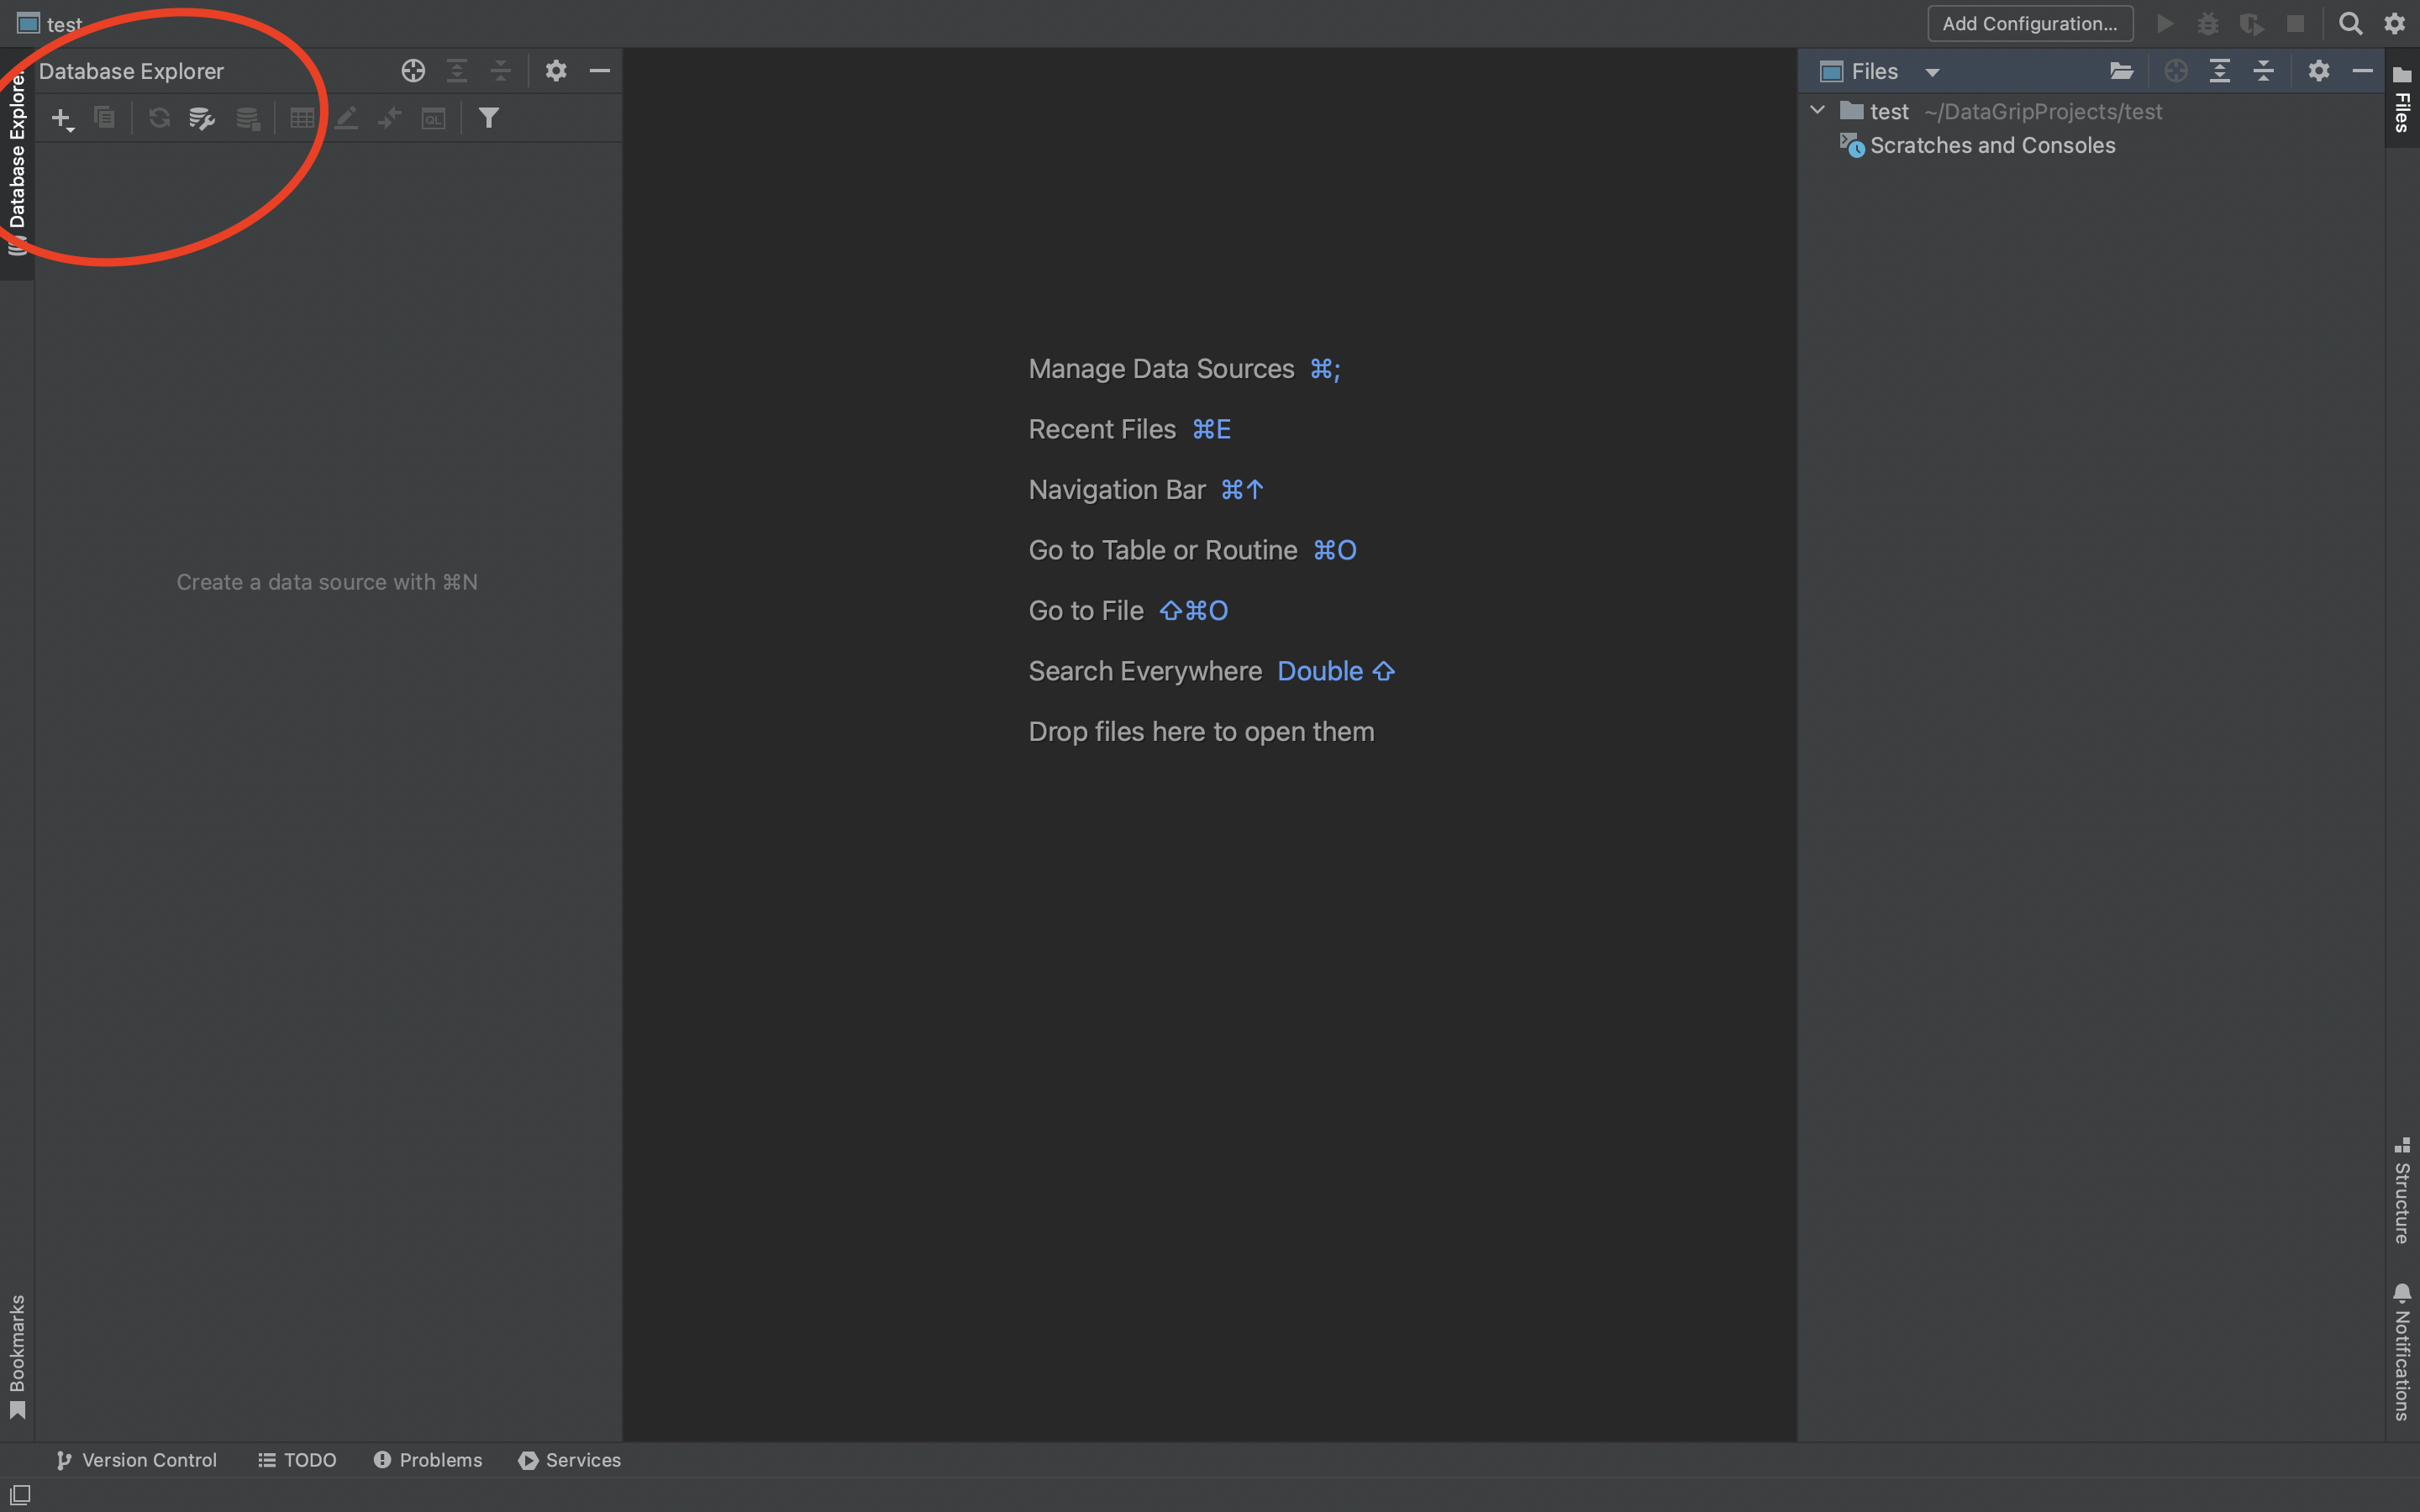Open Manage Data Sources link
The image size is (2420, 1512).
click(1160, 368)
